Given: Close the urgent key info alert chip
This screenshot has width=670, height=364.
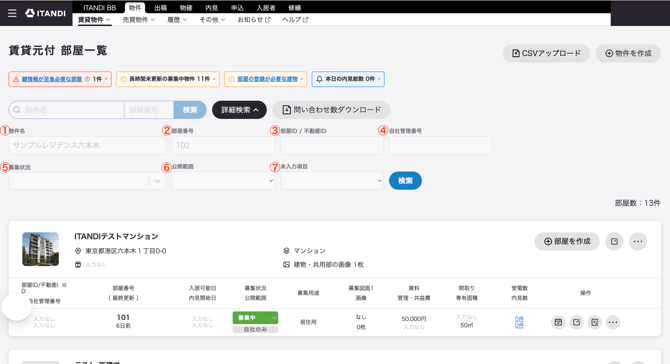Looking at the screenshot, I should 106,79.
